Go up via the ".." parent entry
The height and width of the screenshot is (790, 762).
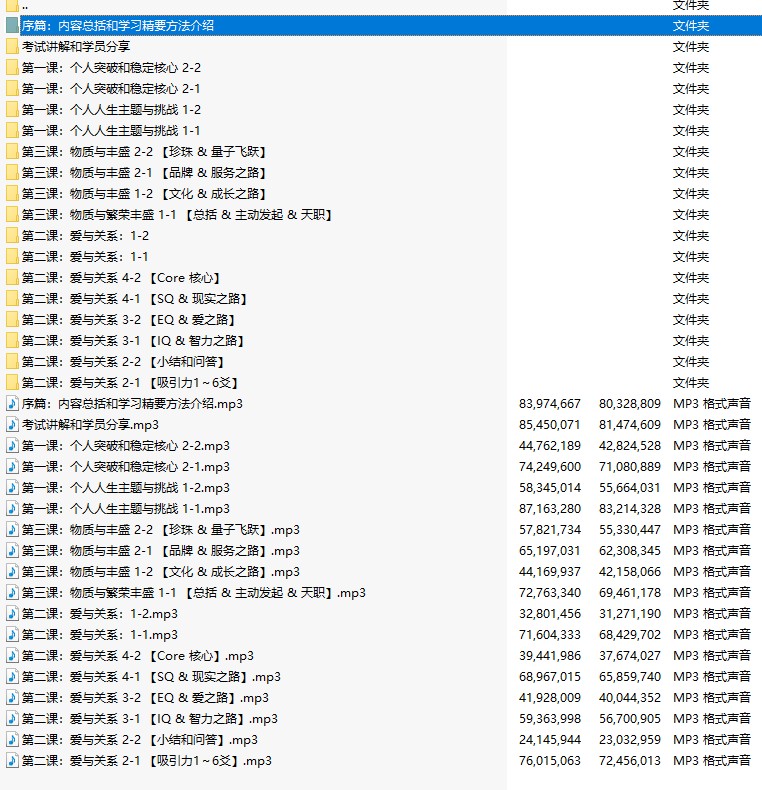pos(25,6)
